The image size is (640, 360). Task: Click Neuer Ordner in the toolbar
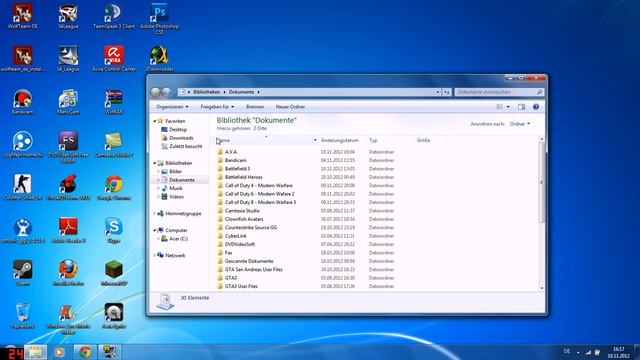290,107
